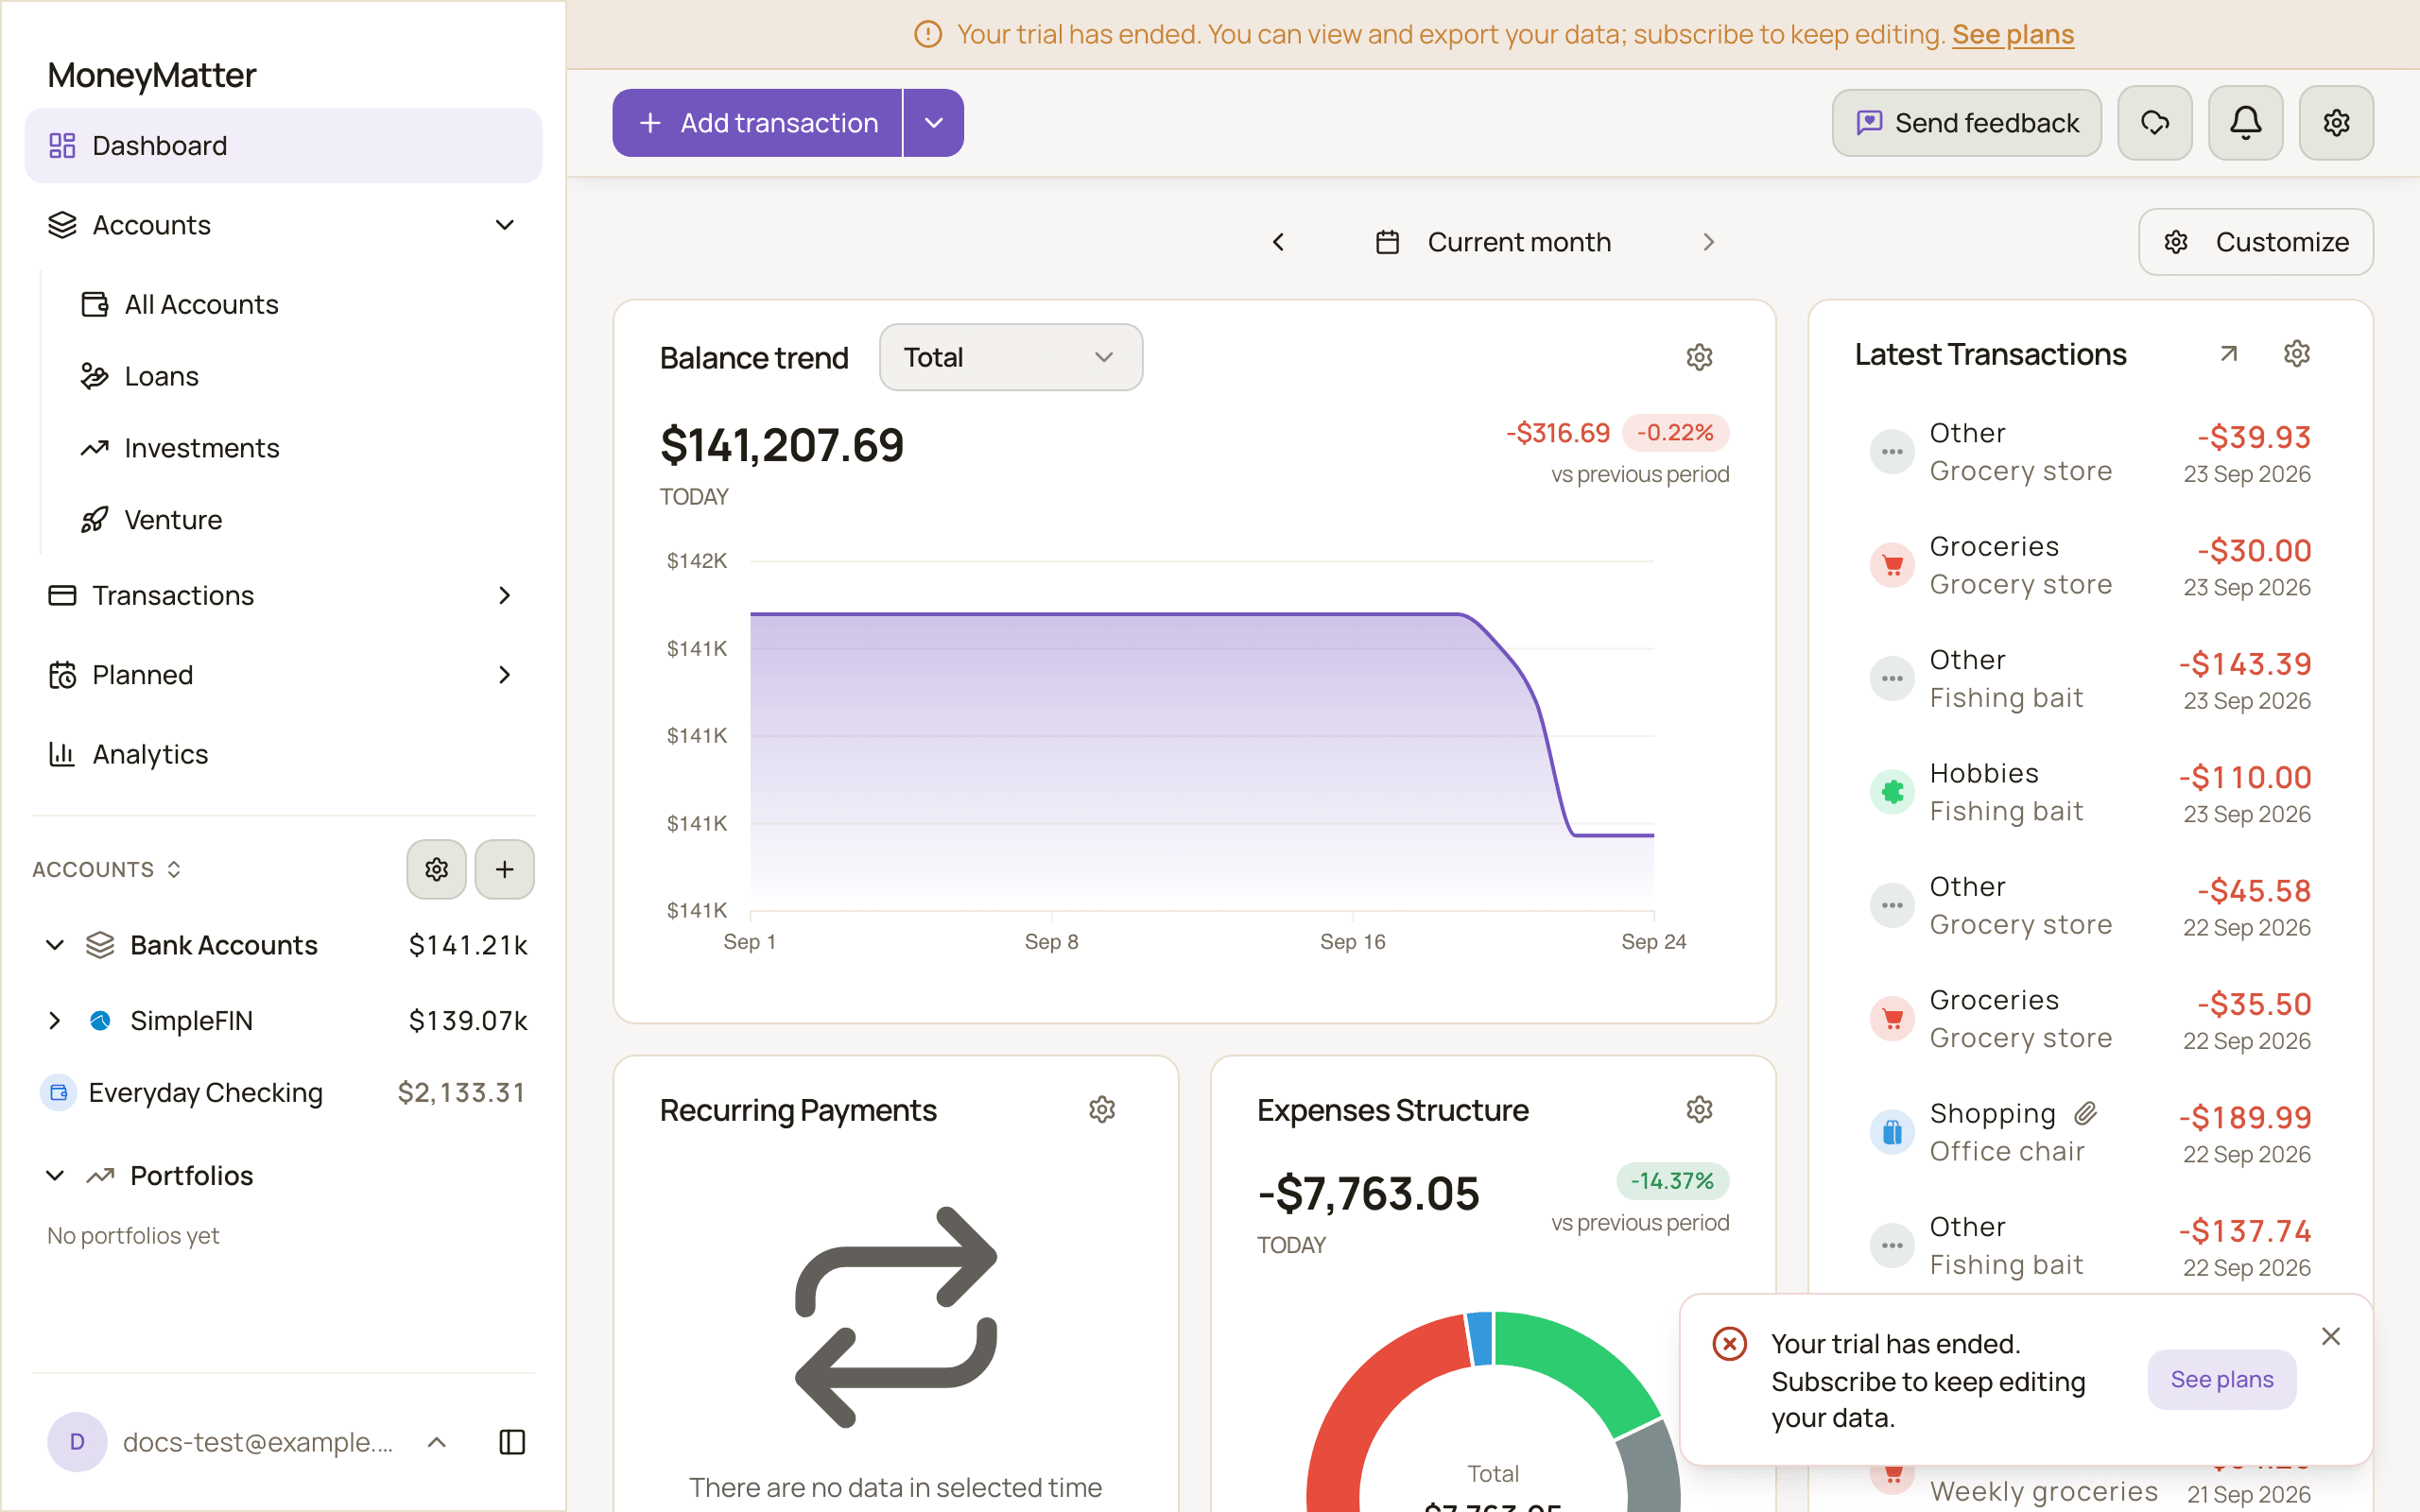Screen dimensions: 2420x1512
Task: Open accounts list settings gear in sidebar
Action: pos(436,869)
